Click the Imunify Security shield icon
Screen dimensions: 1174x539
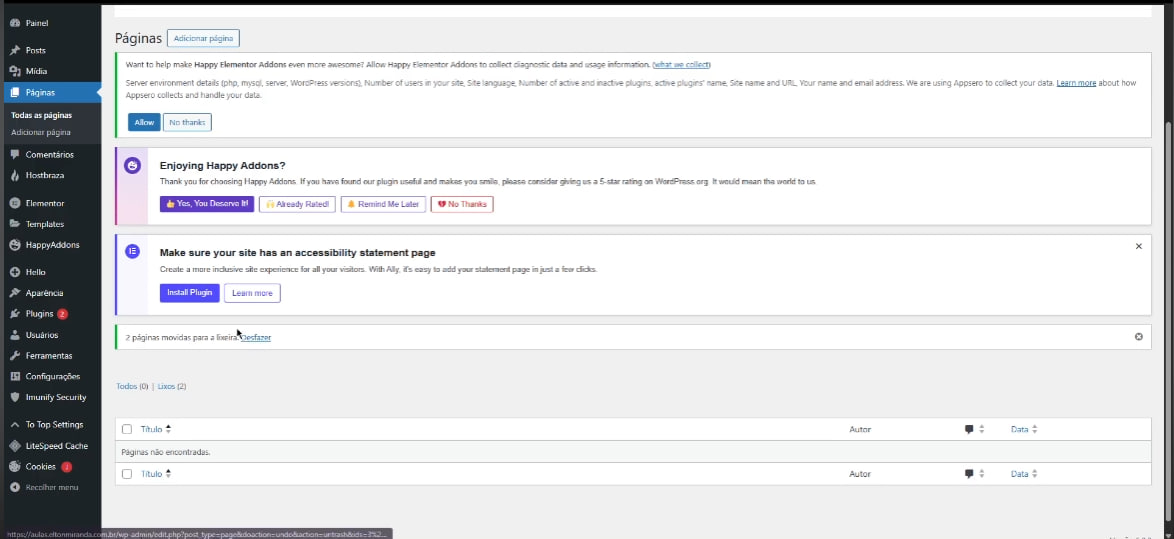[x=15, y=397]
